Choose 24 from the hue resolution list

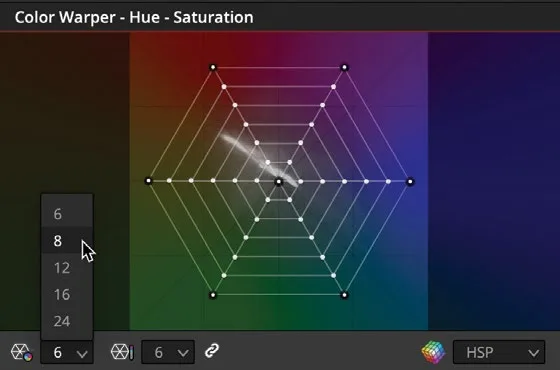[x=67, y=321]
